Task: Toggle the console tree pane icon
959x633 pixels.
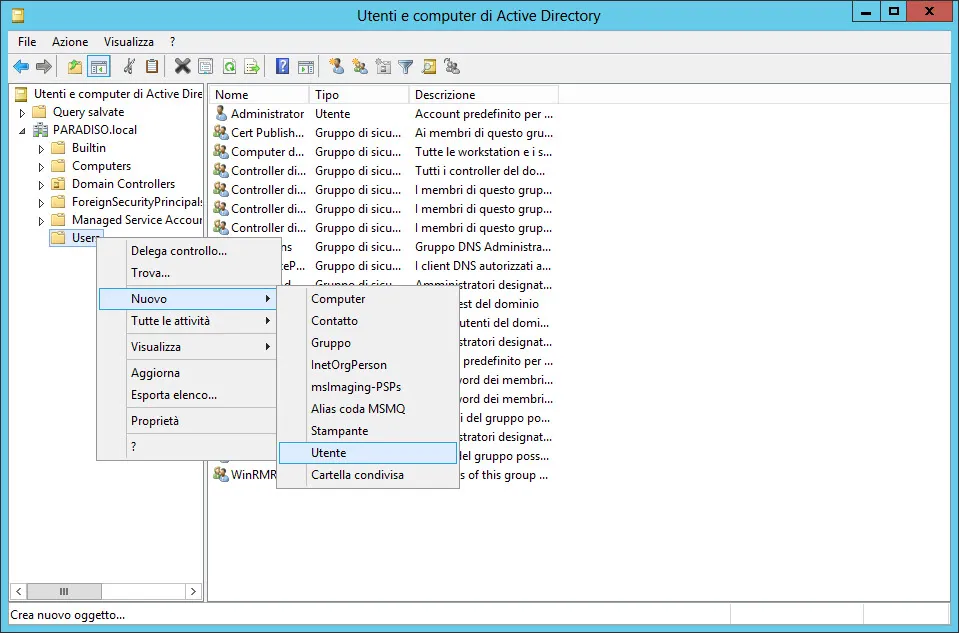Action: point(98,67)
